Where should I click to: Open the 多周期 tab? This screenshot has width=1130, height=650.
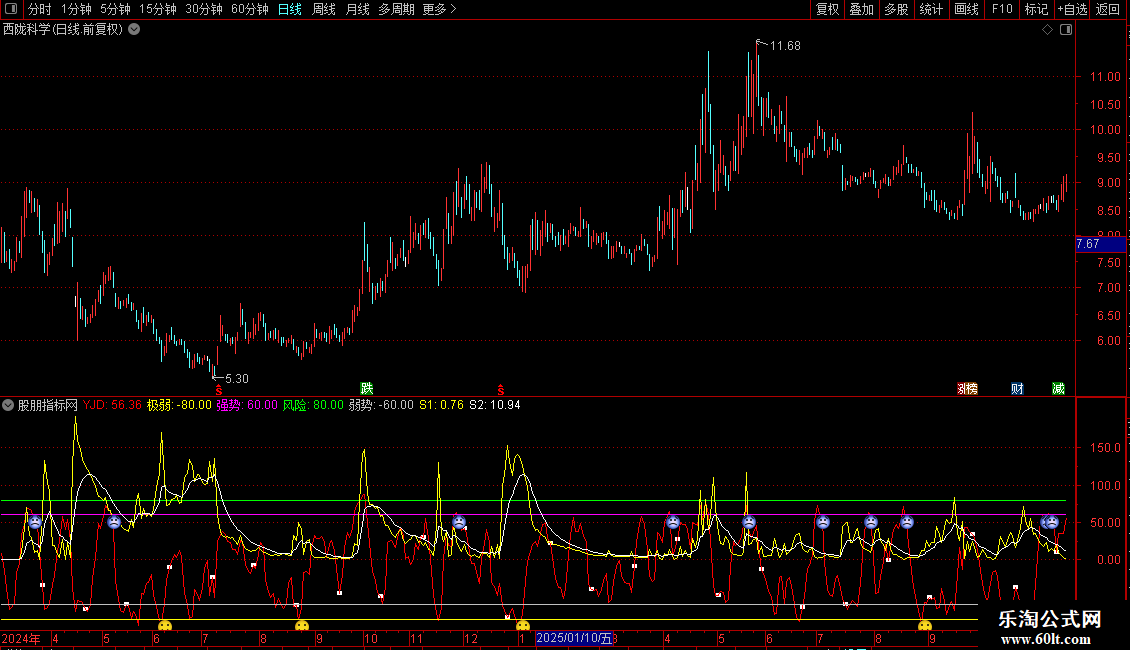click(x=396, y=9)
